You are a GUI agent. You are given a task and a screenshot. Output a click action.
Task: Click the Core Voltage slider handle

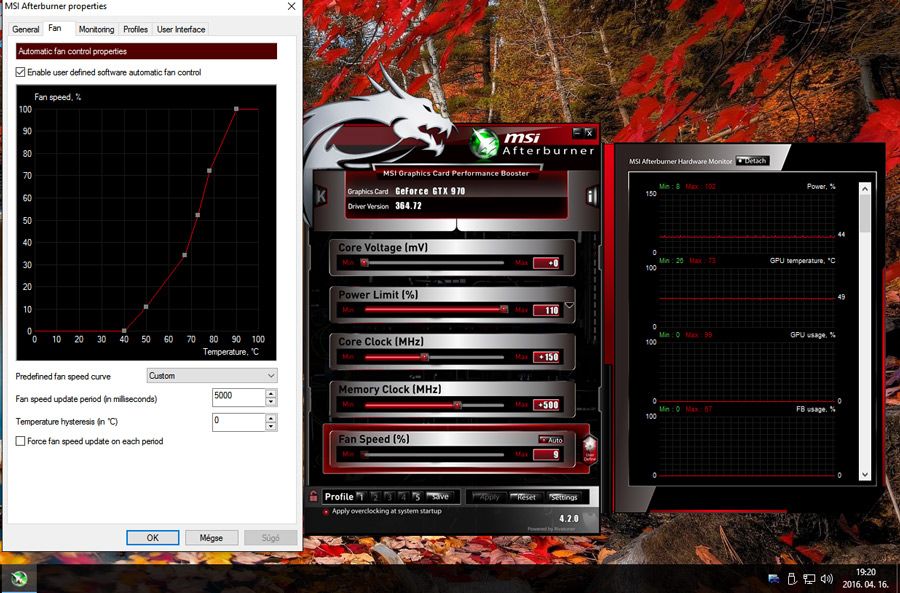pos(364,263)
